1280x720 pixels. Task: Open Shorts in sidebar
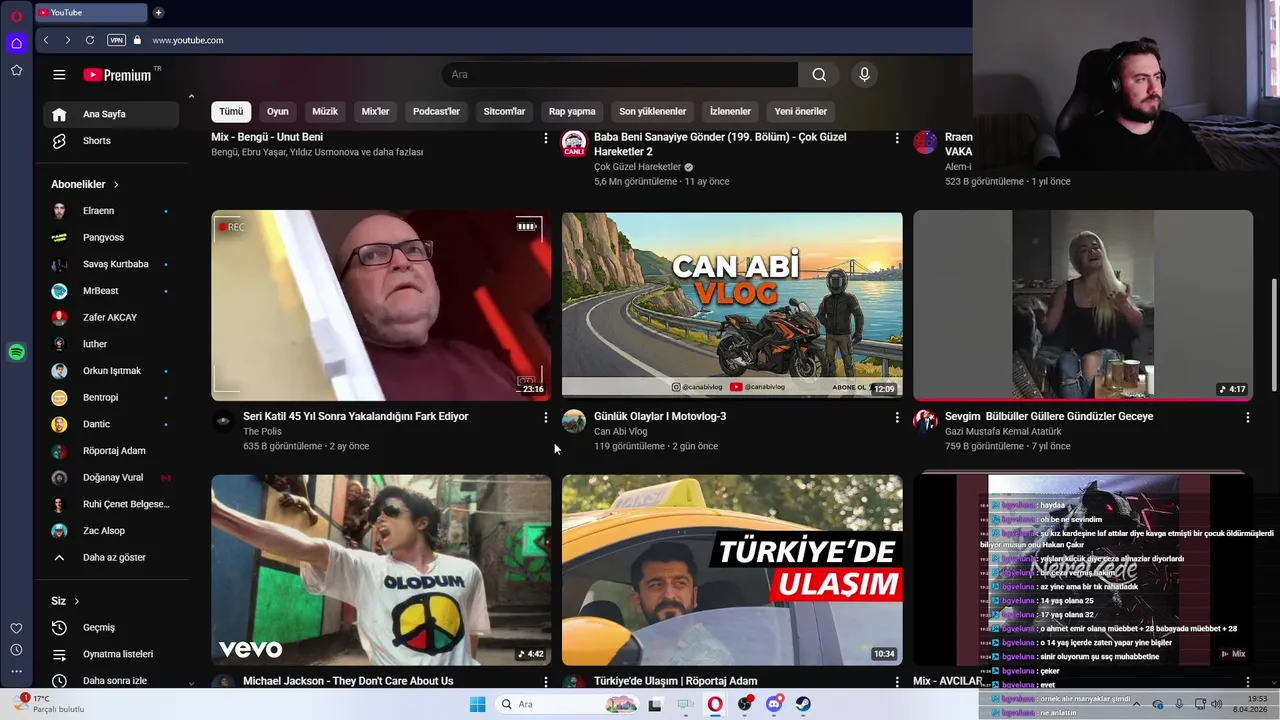[111, 141]
